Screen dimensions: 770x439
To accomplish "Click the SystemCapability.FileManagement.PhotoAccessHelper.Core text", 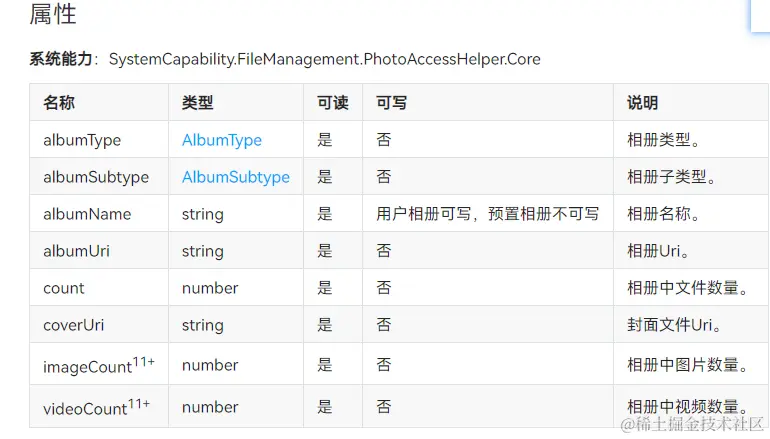I will click(x=324, y=59).
